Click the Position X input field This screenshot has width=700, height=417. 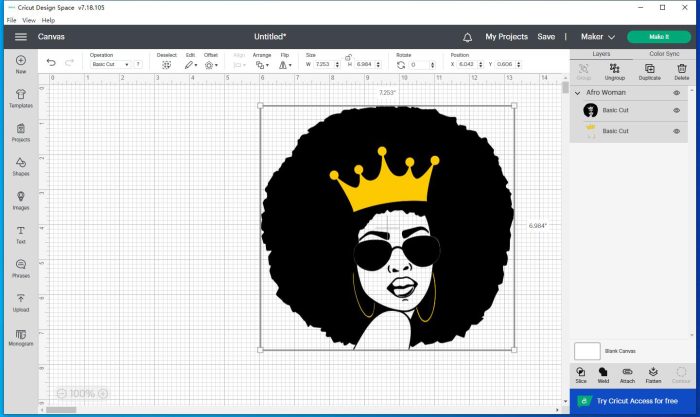pos(467,64)
